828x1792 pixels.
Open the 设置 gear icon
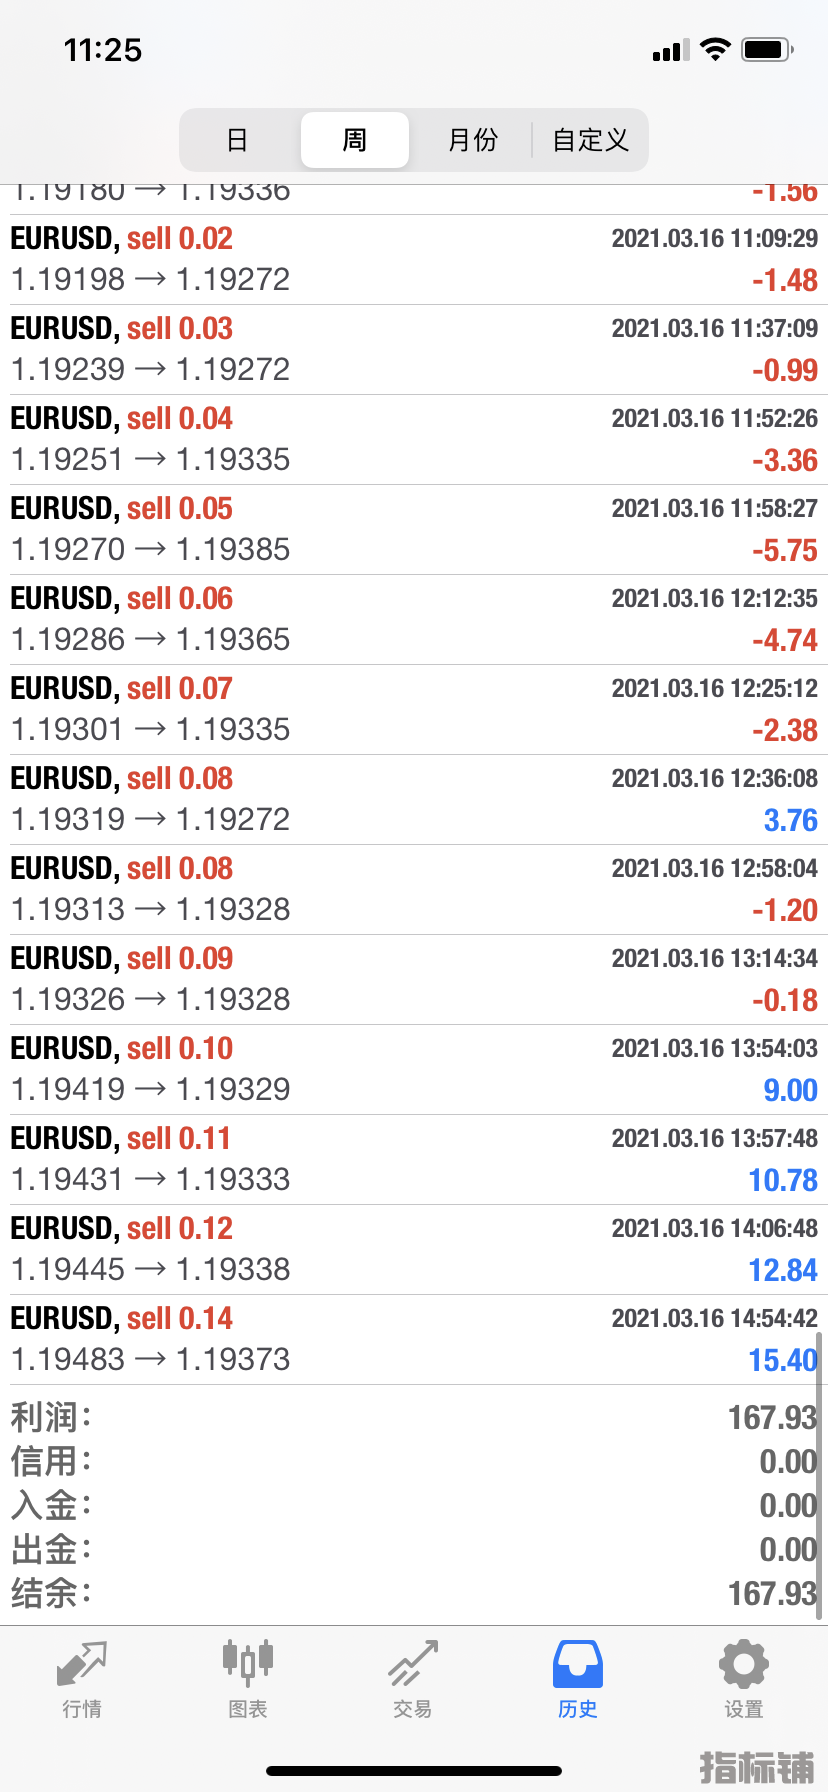pyautogui.click(x=744, y=1664)
